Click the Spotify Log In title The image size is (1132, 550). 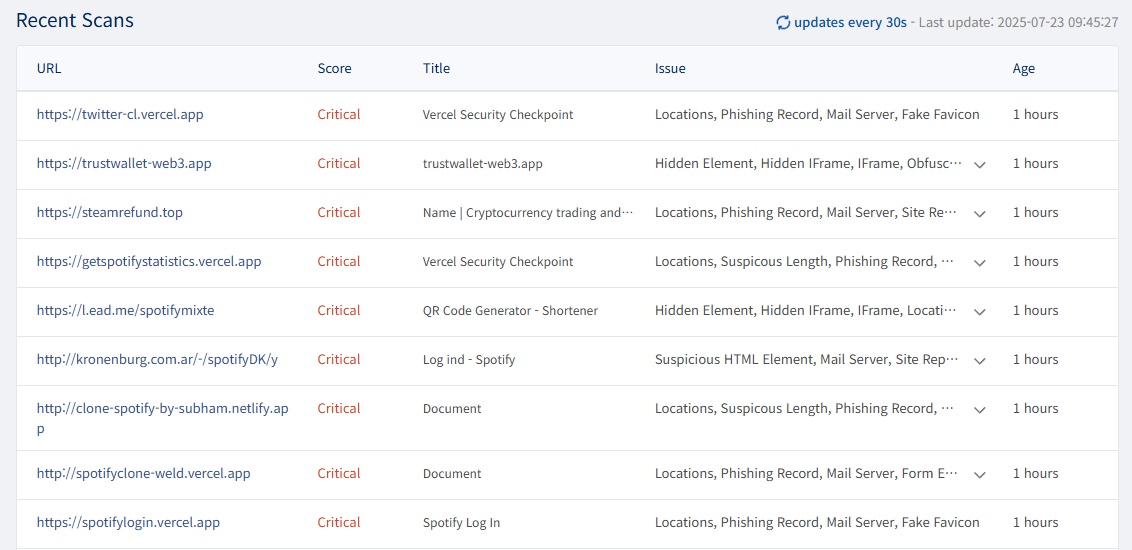point(461,522)
